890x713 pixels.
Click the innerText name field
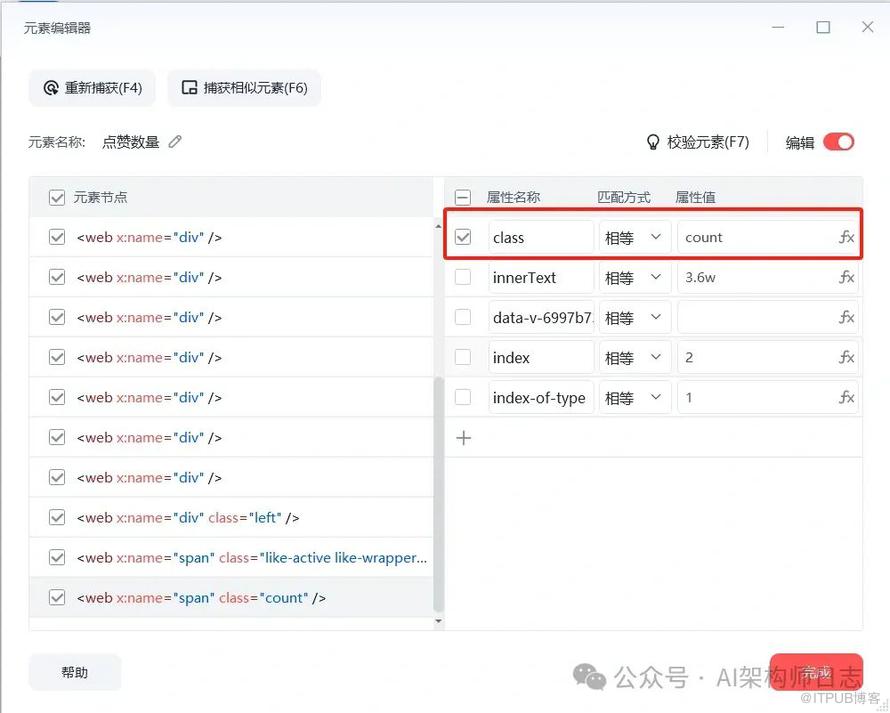[541, 278]
